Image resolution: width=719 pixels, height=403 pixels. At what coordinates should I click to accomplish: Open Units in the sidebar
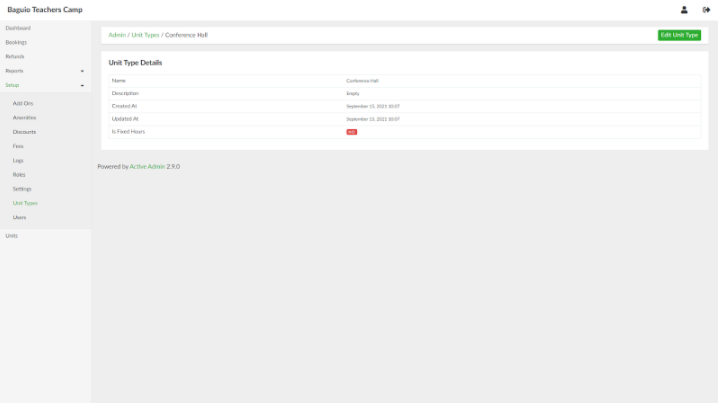[x=12, y=235]
